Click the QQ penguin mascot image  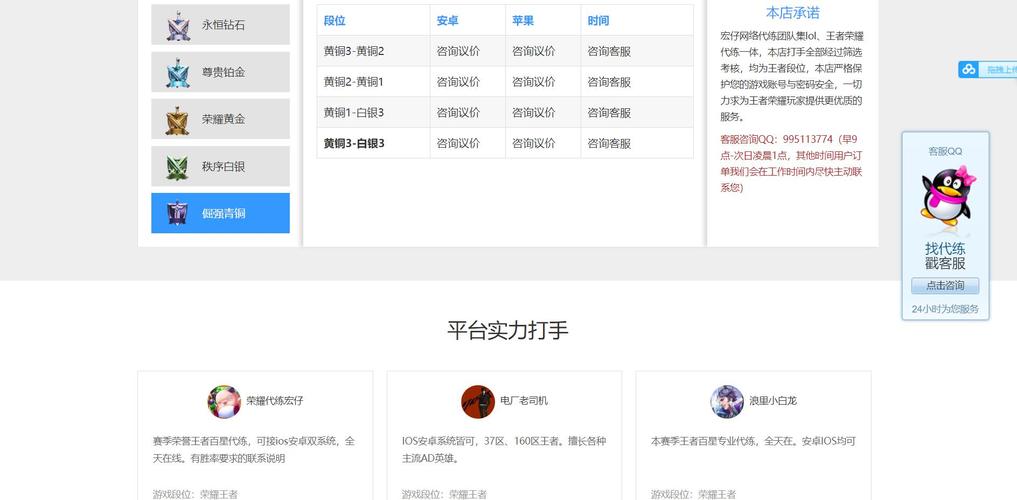(948, 196)
